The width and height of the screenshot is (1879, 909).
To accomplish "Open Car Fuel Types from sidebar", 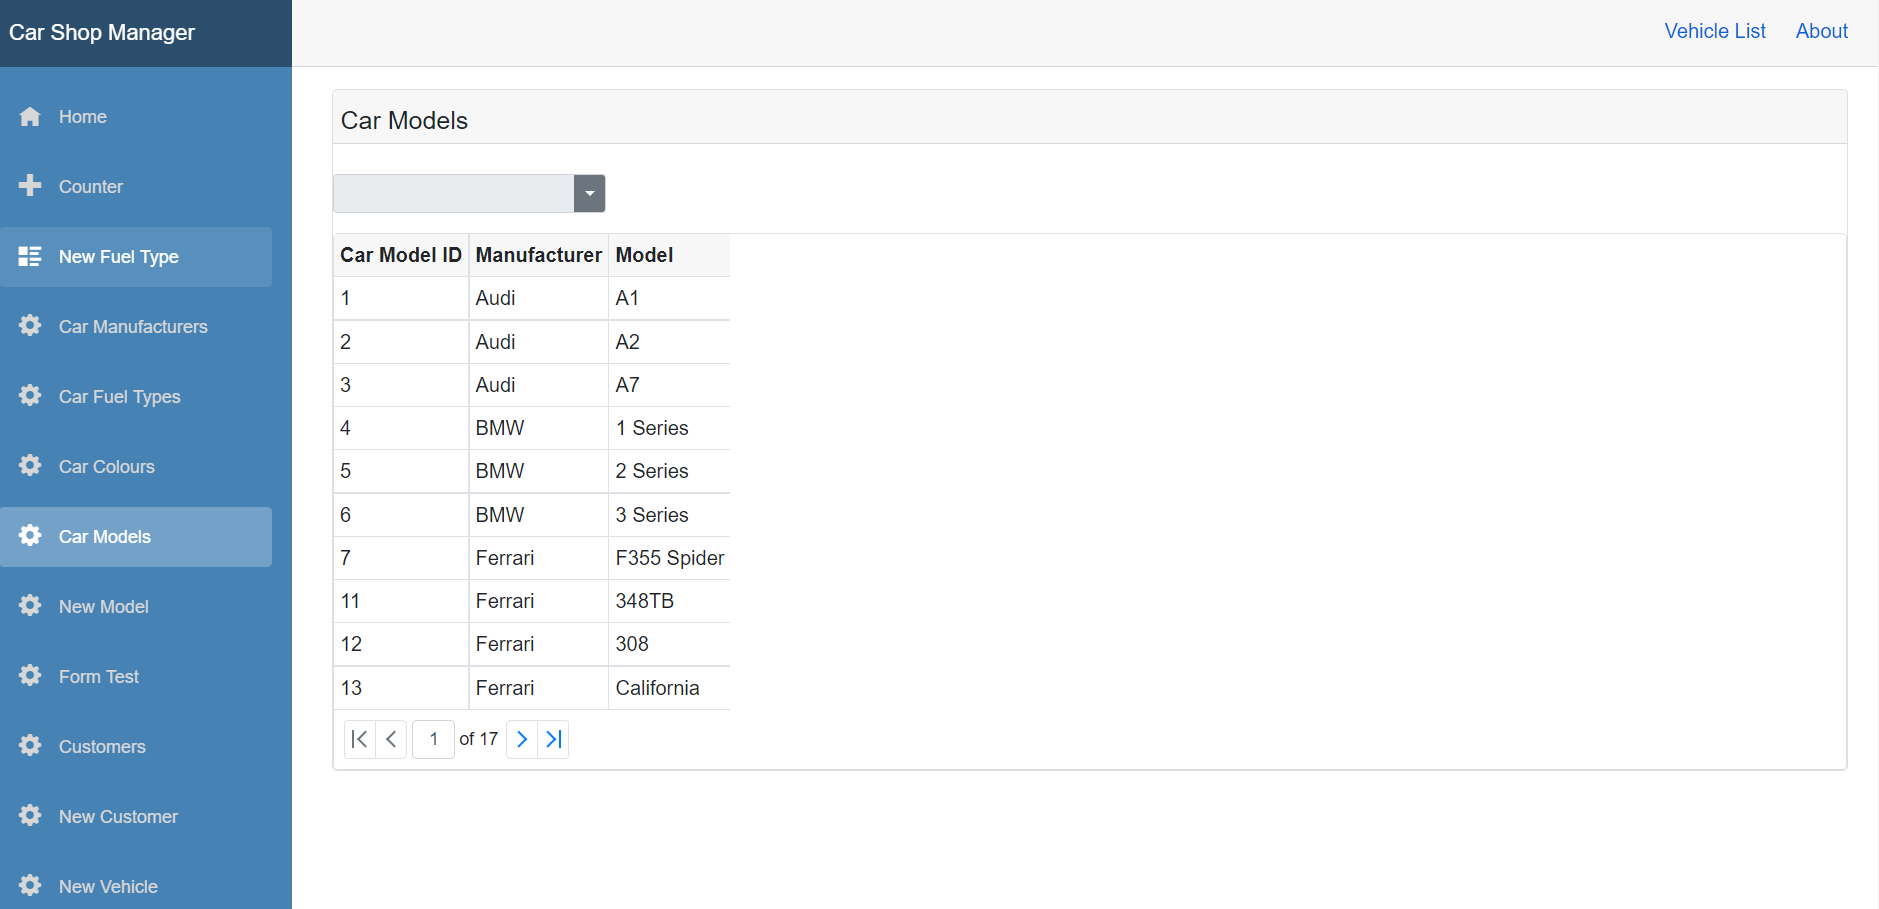I will click(x=119, y=397).
